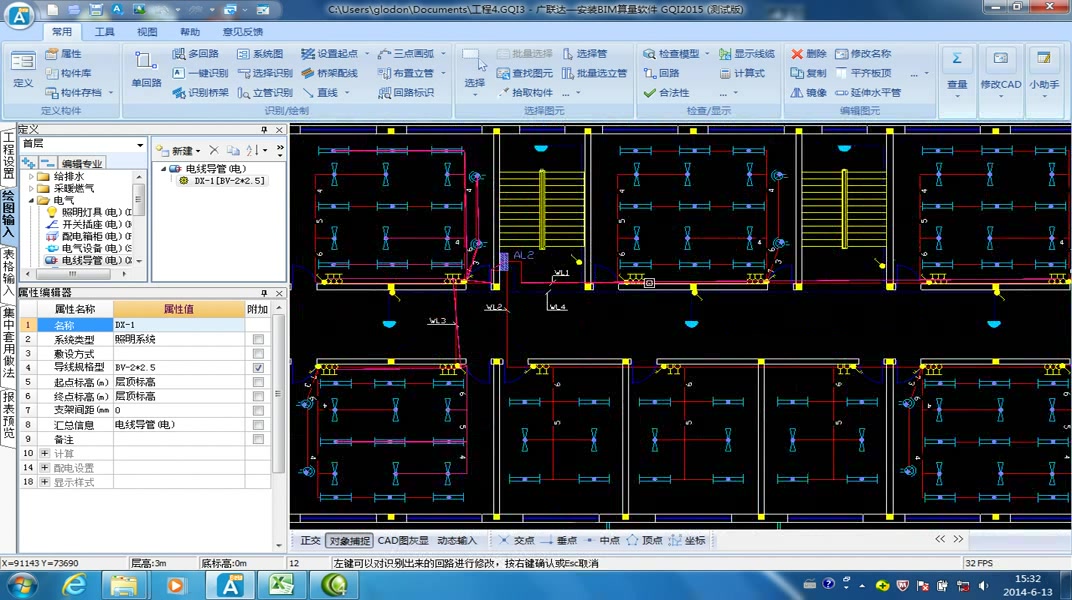Switch to the 工具 ribbon tab
The image size is (1072, 600).
click(105, 31)
